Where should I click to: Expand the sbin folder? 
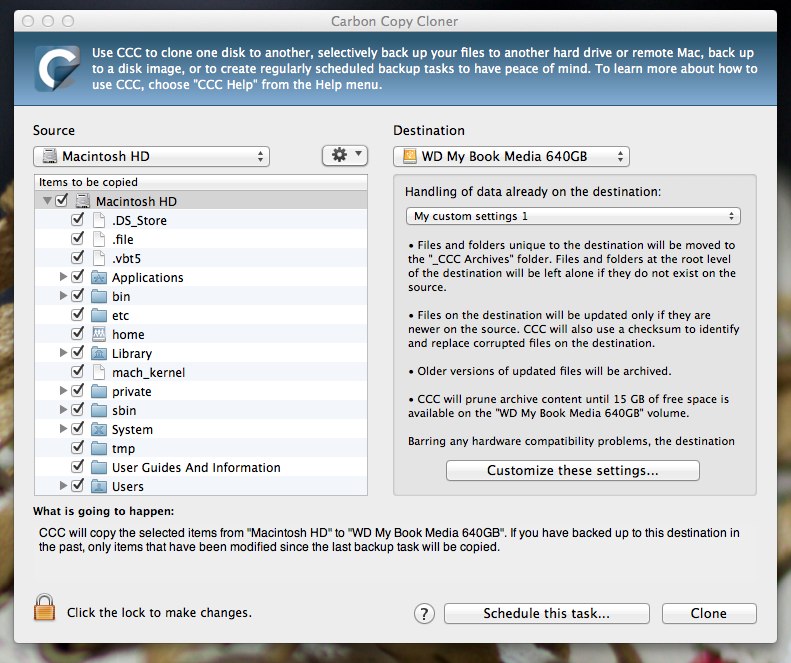click(63, 410)
